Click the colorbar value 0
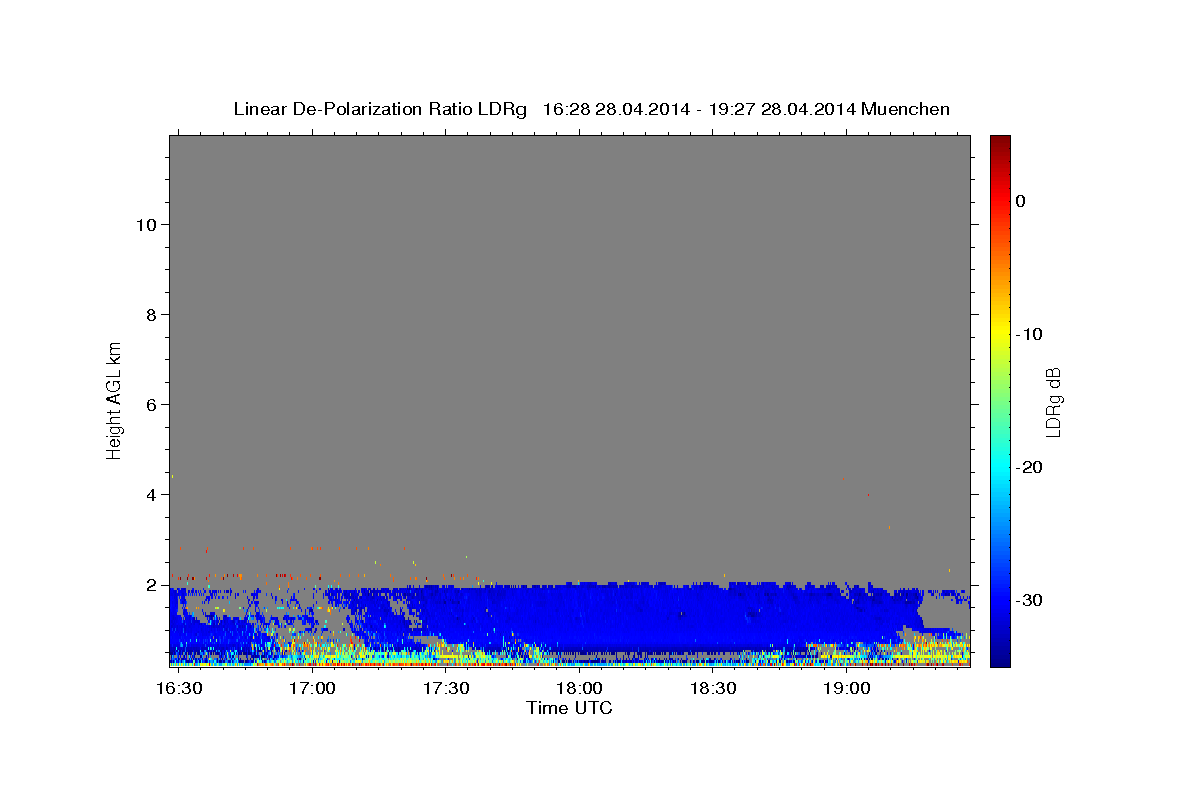1200x800 pixels. click(1021, 201)
